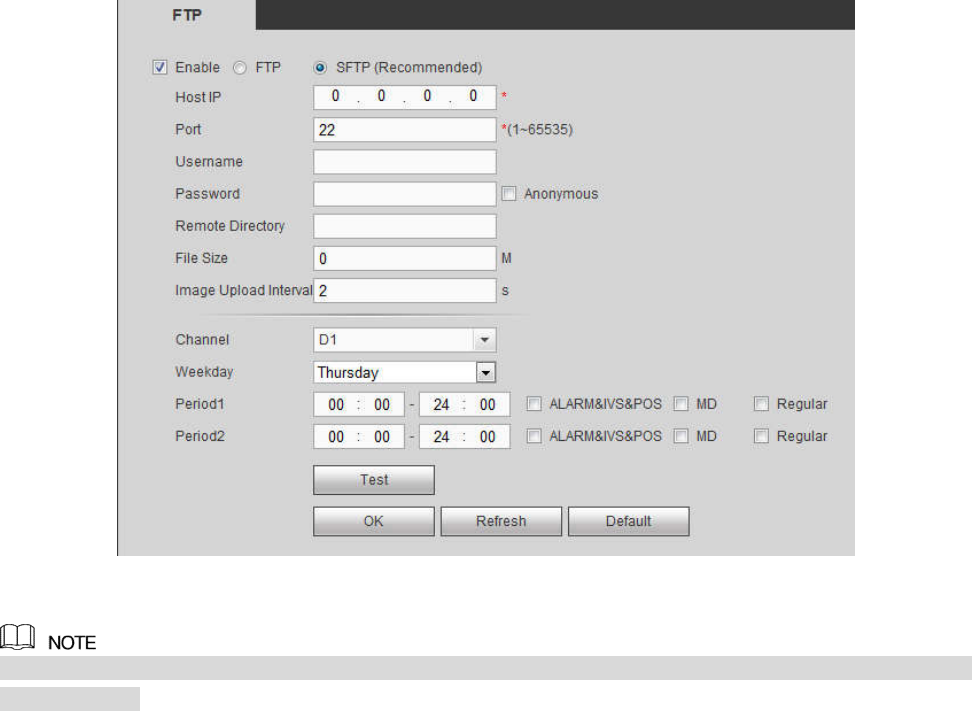The image size is (972, 711).
Task: Switch to the FTP tab
Action: (x=187, y=15)
